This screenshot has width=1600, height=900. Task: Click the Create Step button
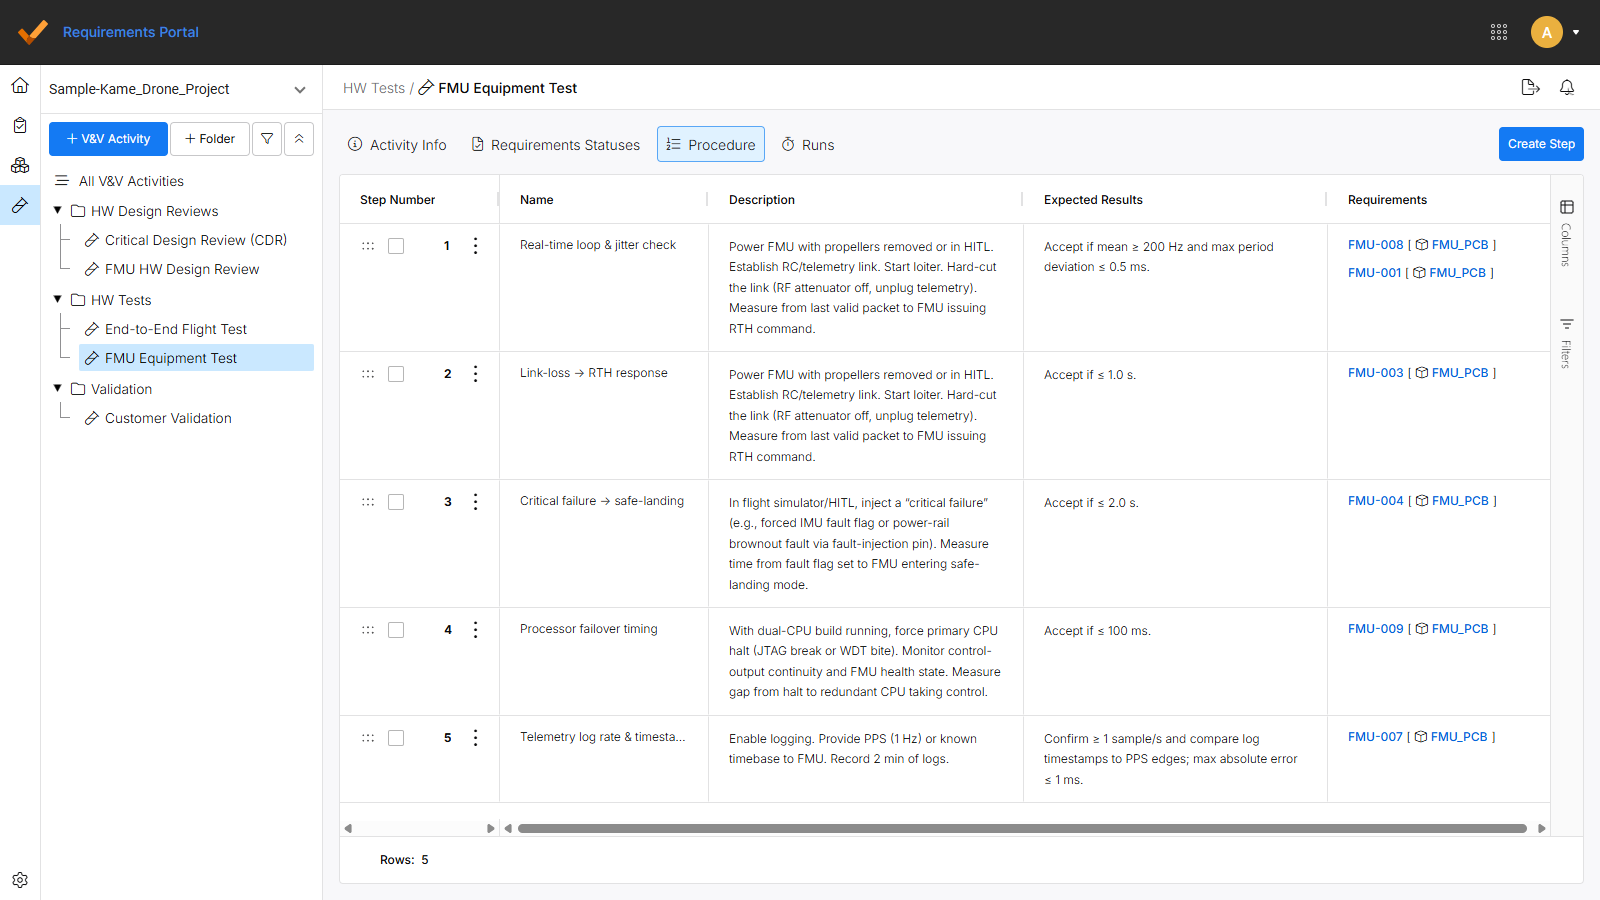tap(1541, 144)
